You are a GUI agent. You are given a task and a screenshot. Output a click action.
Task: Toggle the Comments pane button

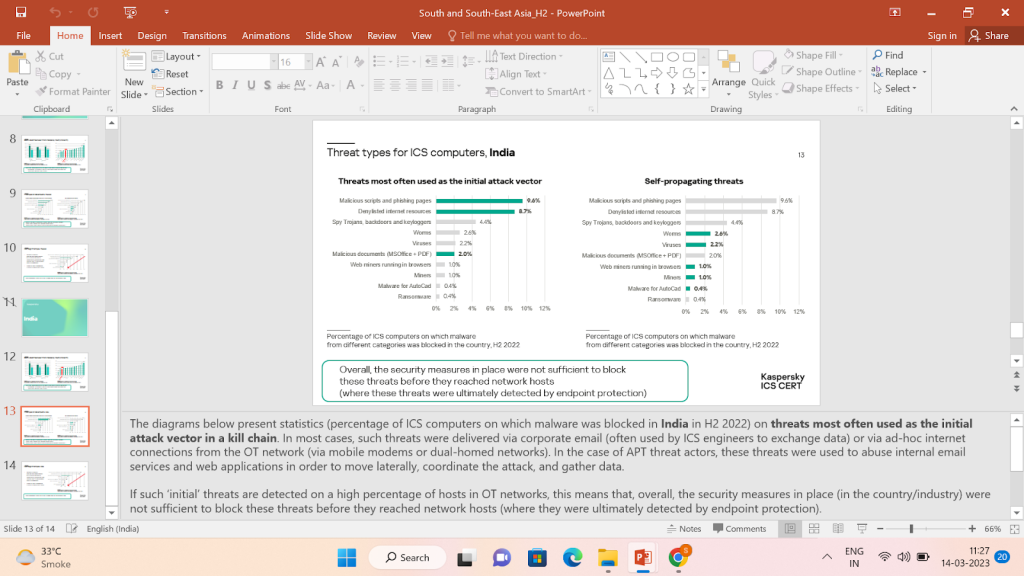(739, 528)
